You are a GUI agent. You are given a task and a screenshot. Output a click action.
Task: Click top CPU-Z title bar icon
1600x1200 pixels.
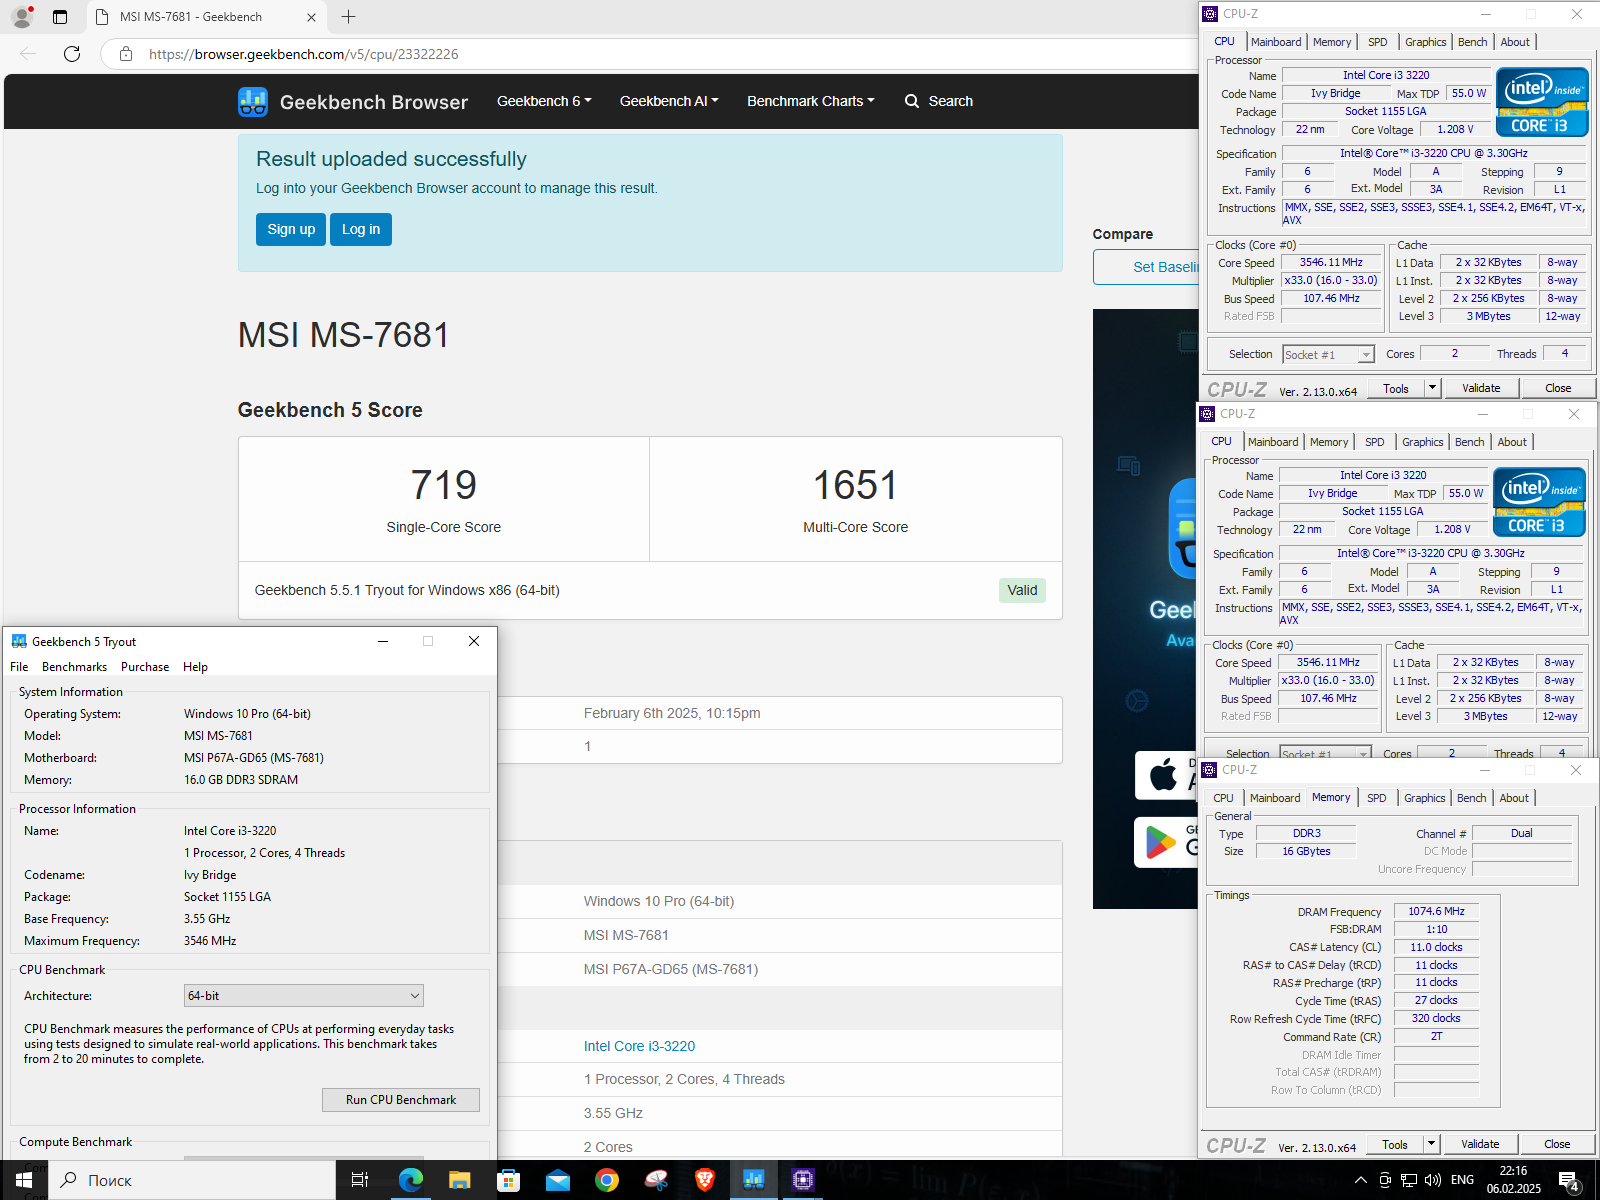coord(1210,14)
